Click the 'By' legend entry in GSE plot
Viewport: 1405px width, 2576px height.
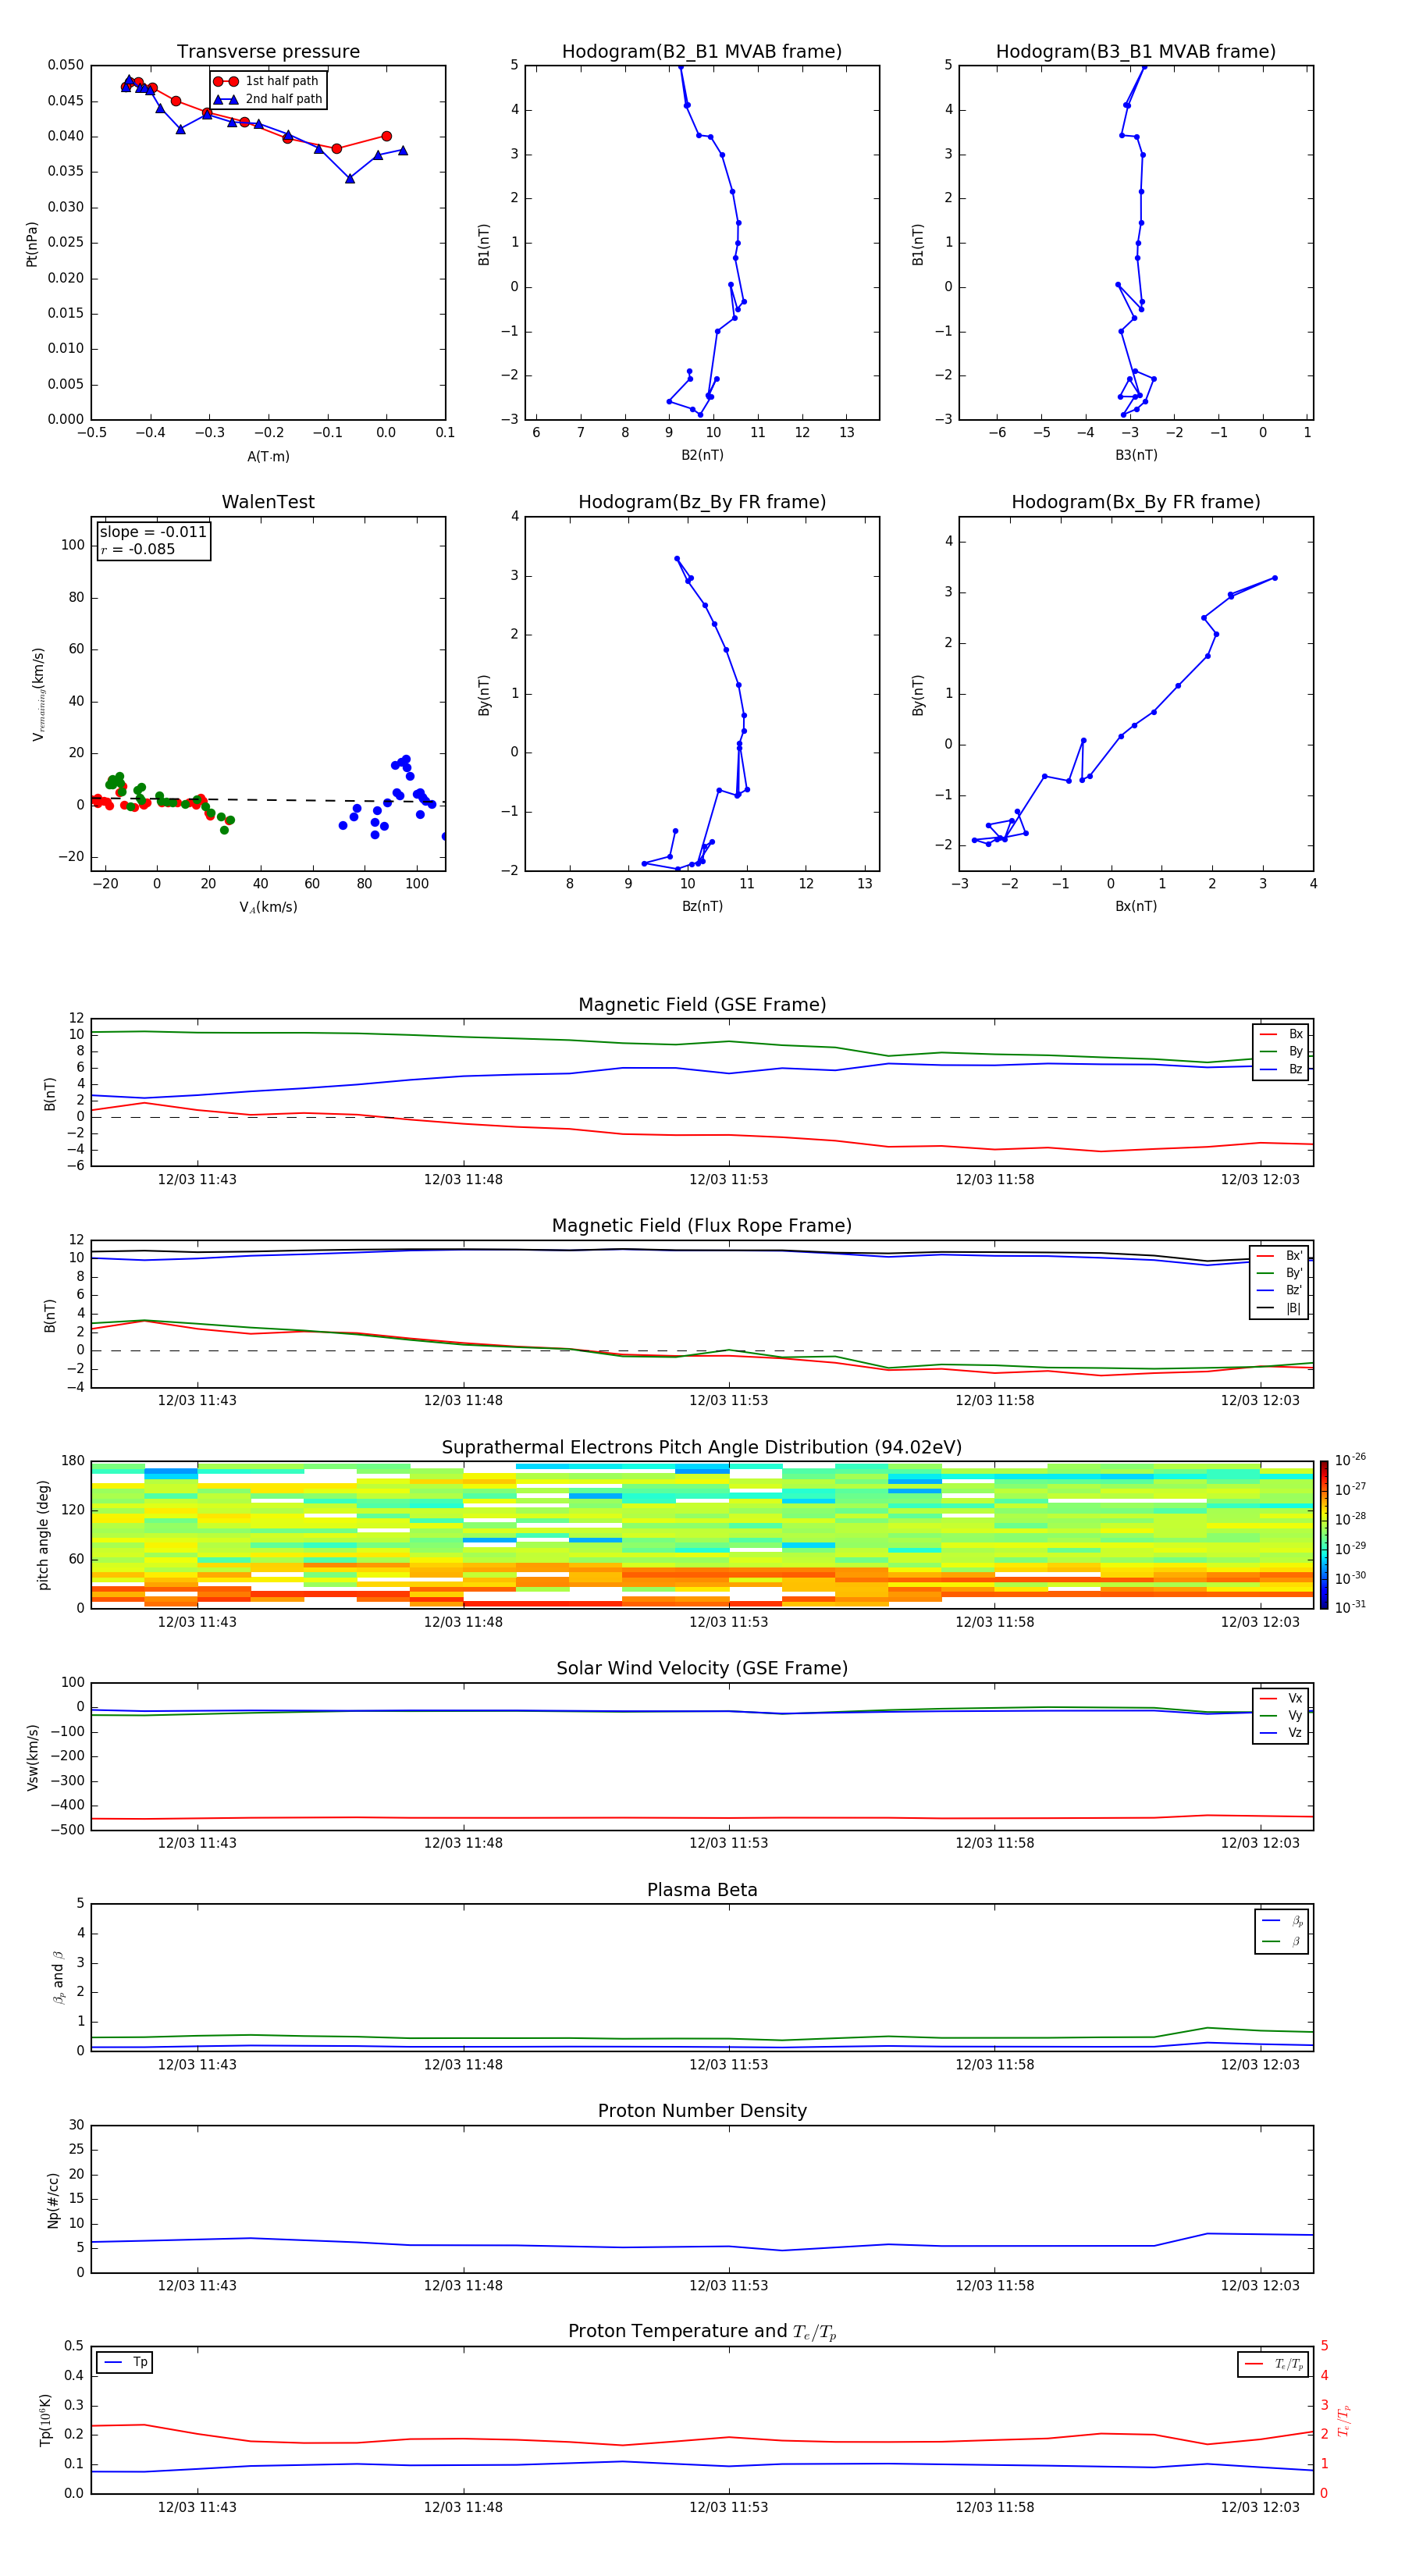coord(1281,1051)
